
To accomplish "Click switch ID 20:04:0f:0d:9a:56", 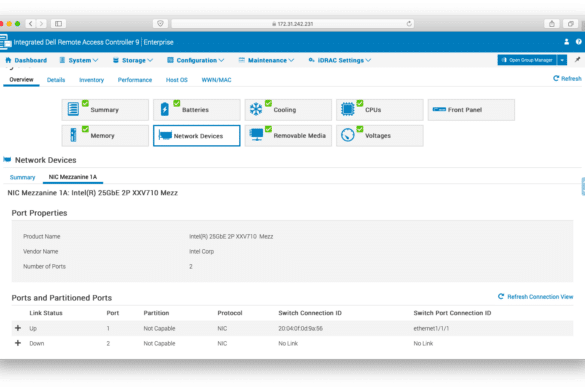I will click(x=300, y=328).
